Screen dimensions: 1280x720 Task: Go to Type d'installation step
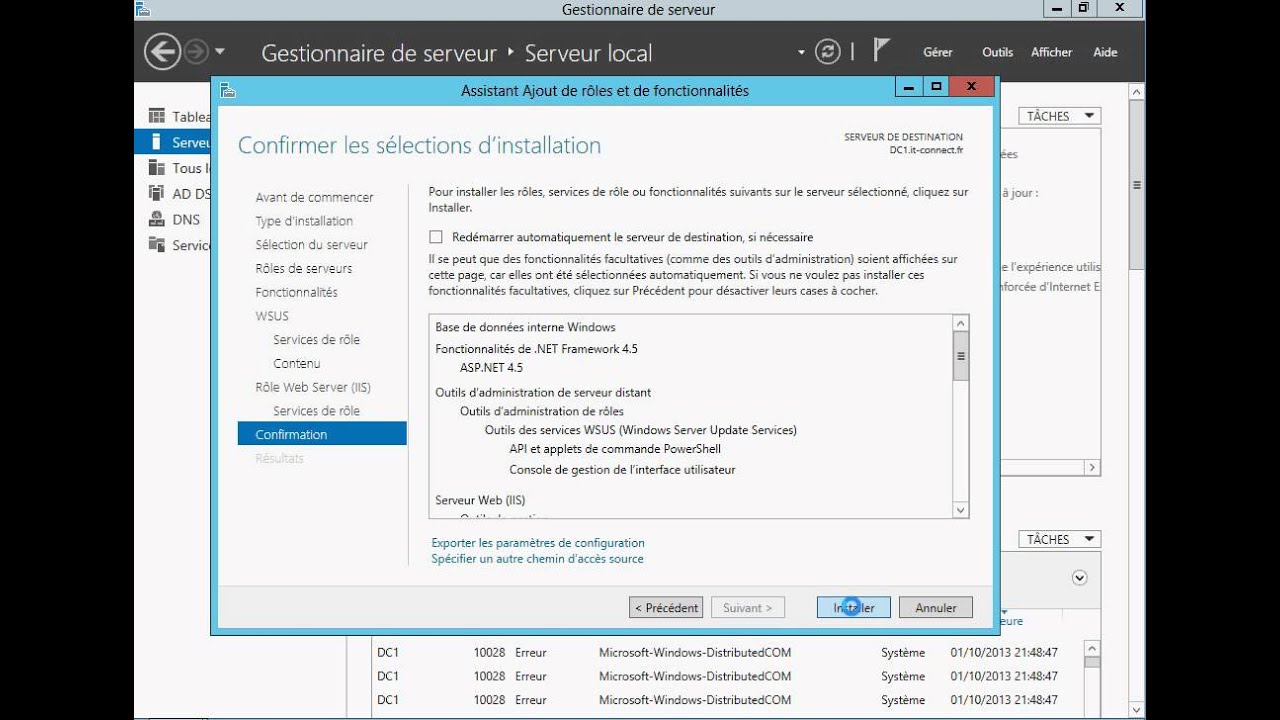304,221
